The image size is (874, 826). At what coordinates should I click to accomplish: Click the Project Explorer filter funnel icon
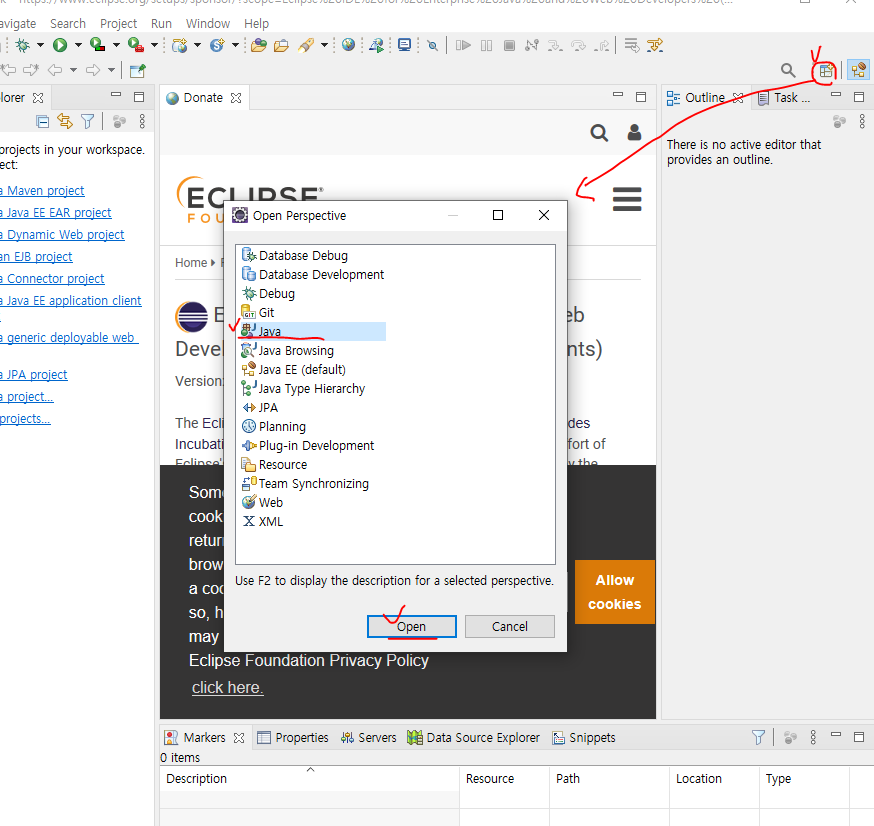[x=88, y=121]
